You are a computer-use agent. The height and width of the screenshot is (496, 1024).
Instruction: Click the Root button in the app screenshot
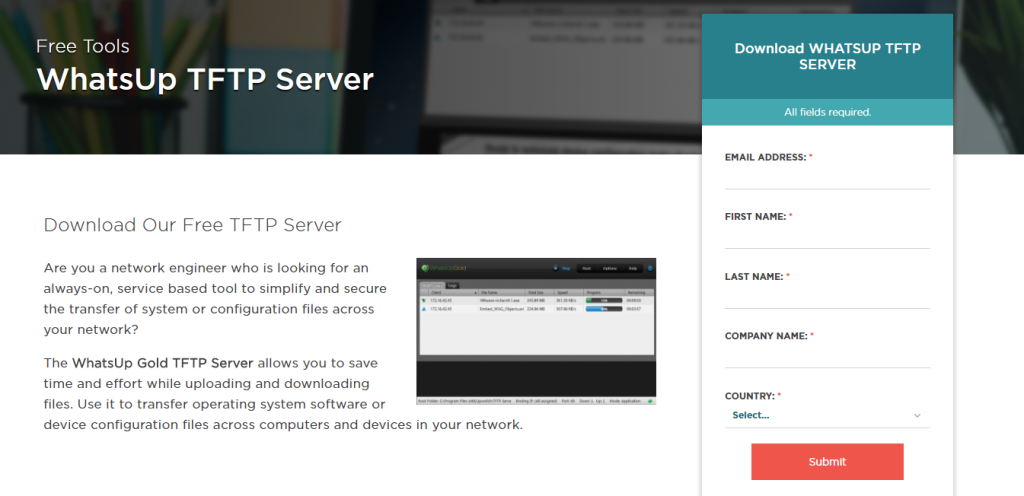pyautogui.click(x=588, y=268)
